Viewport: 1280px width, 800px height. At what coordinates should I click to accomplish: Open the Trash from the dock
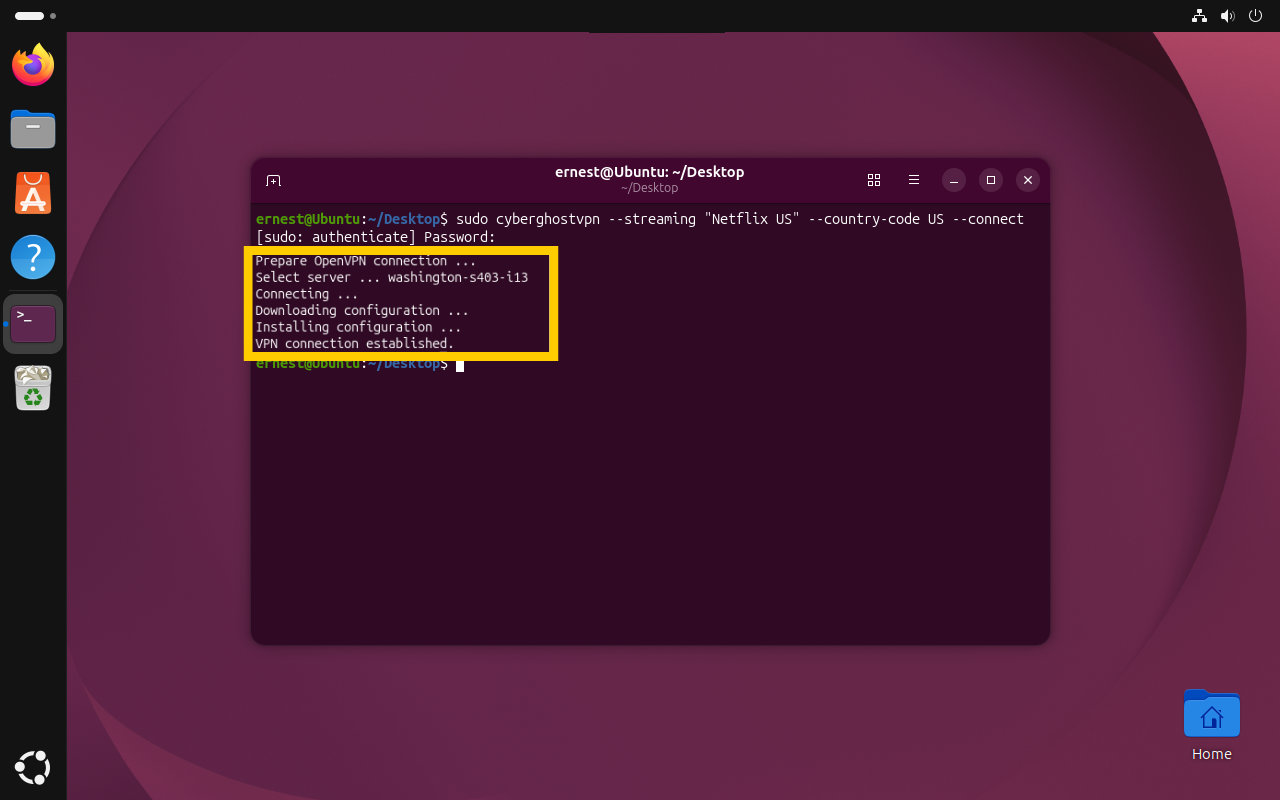coord(33,388)
